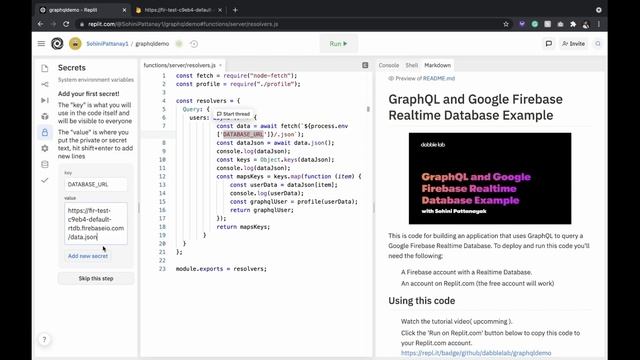Open the Settings gear in sidebar
The width and height of the screenshot is (640, 360).
click(44, 148)
